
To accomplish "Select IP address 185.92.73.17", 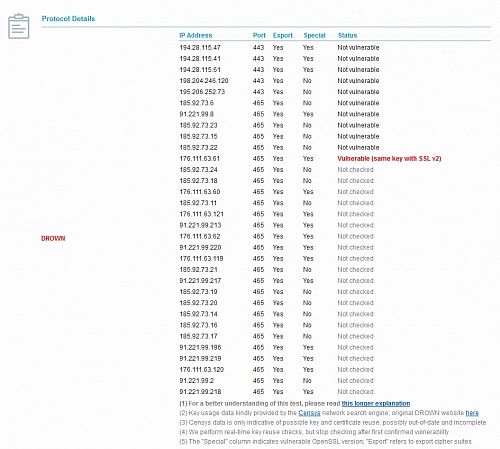I will (x=198, y=336).
